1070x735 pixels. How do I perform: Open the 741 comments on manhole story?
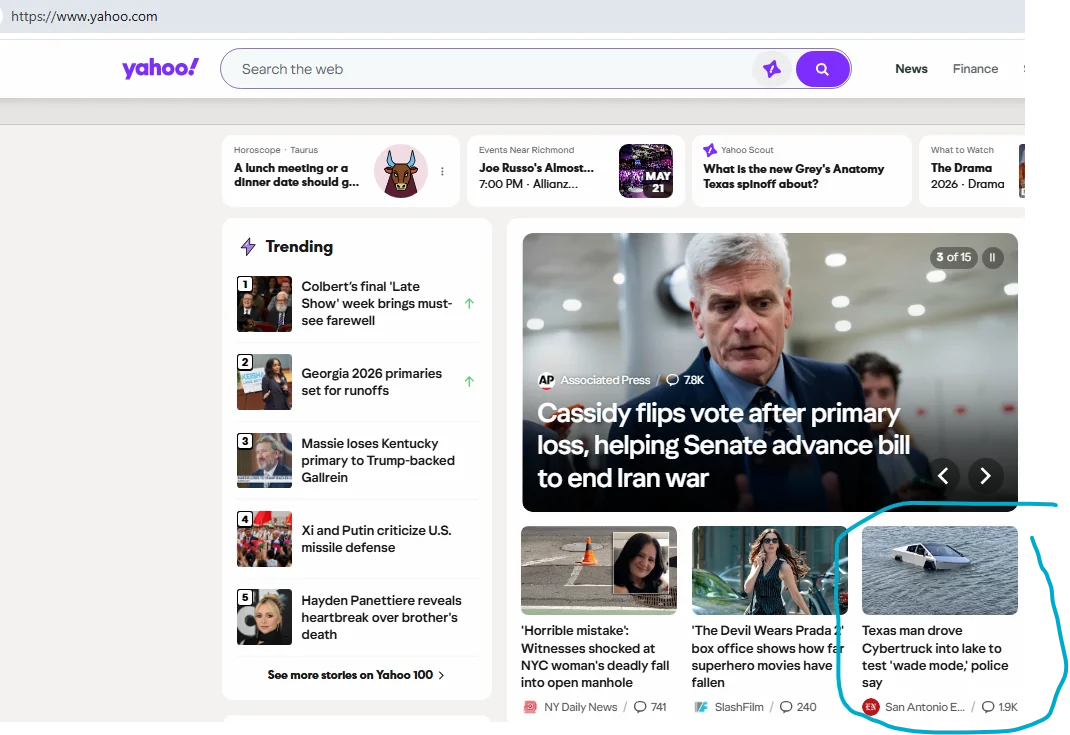pyautogui.click(x=650, y=707)
